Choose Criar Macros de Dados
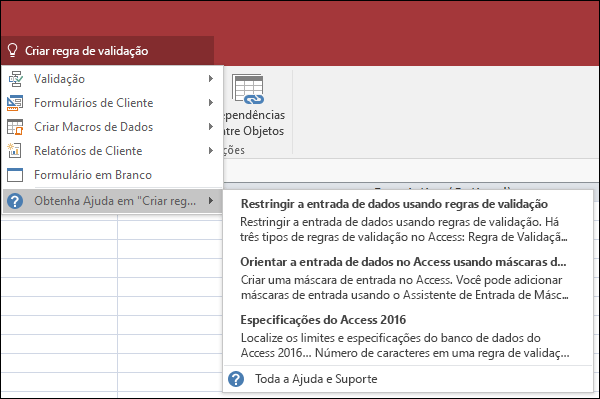Image resolution: width=600 pixels, height=399 pixels. click(112, 127)
